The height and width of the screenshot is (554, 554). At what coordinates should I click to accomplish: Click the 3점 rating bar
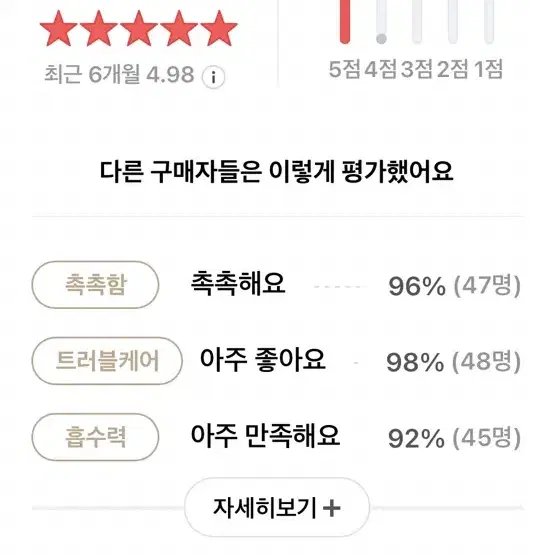click(x=417, y=22)
